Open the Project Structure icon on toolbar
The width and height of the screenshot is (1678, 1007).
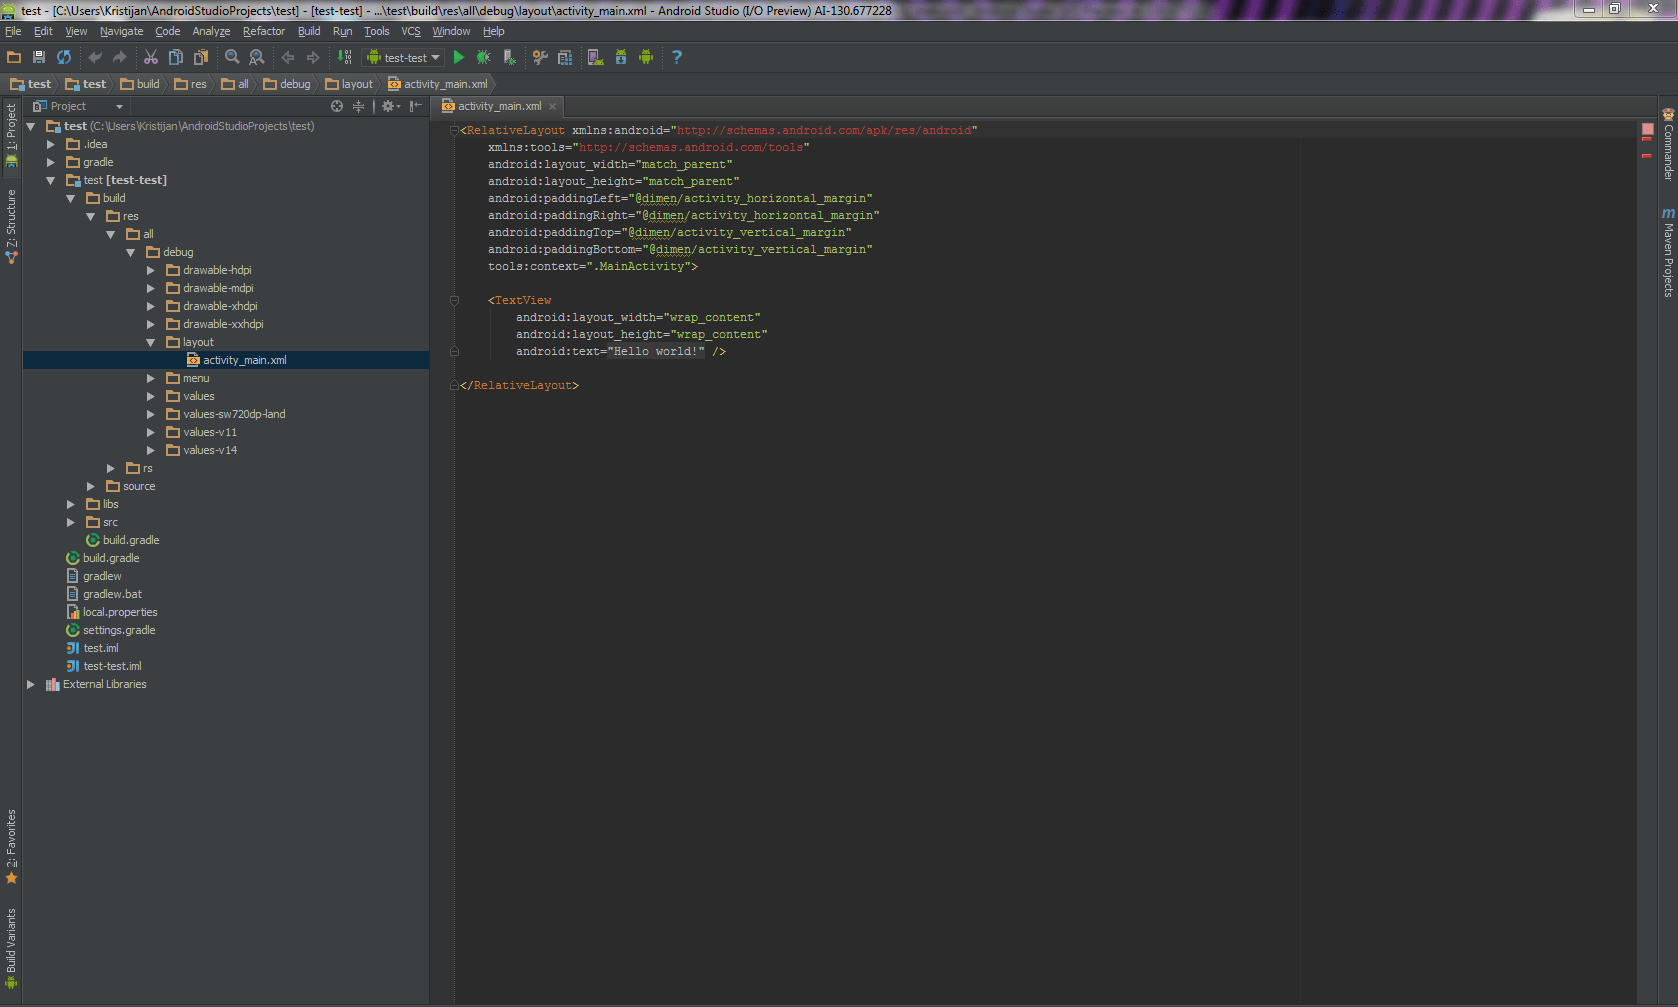tap(565, 57)
